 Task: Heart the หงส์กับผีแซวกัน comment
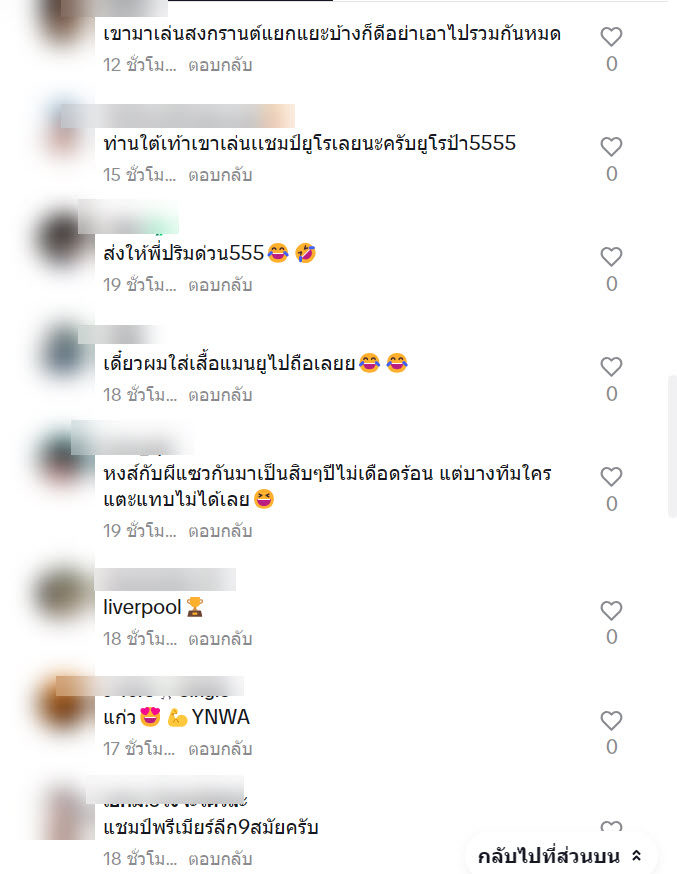[x=611, y=477]
